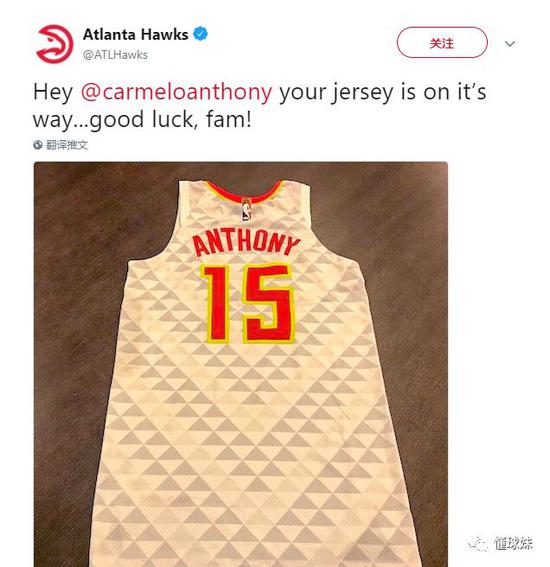Click the watermark logo beside 懂球妹
This screenshot has width=550, height=567.
(478, 543)
